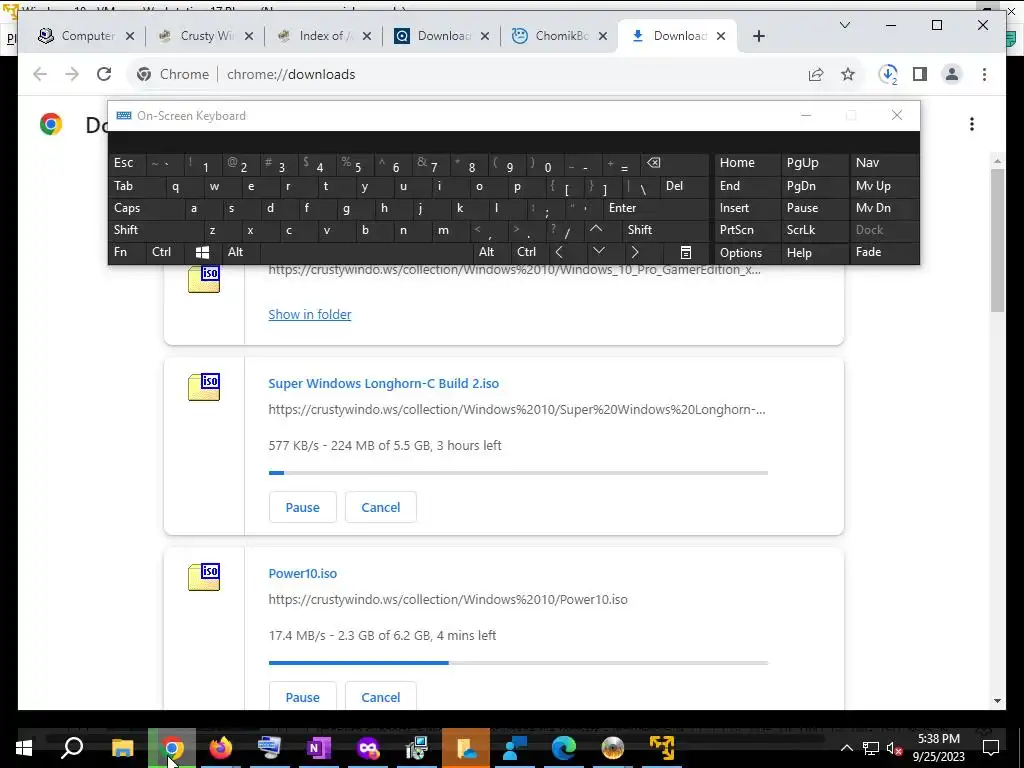The height and width of the screenshot is (768, 1024).
Task: Open taskbar search magnifier
Action: tap(72, 748)
